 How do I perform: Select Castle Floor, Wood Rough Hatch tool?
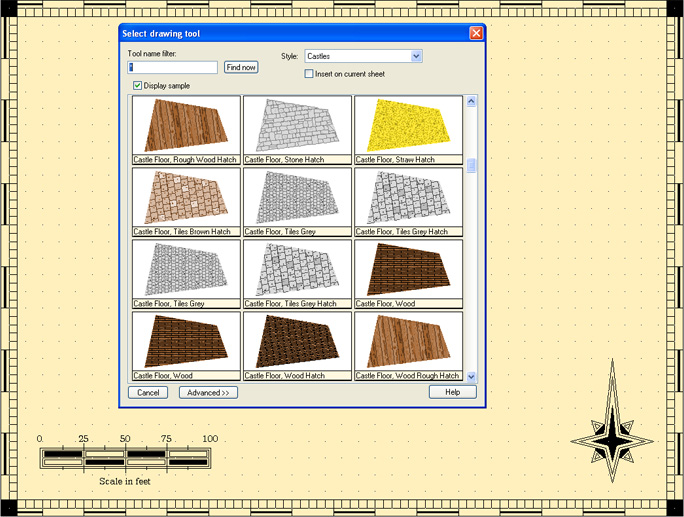[x=409, y=346]
